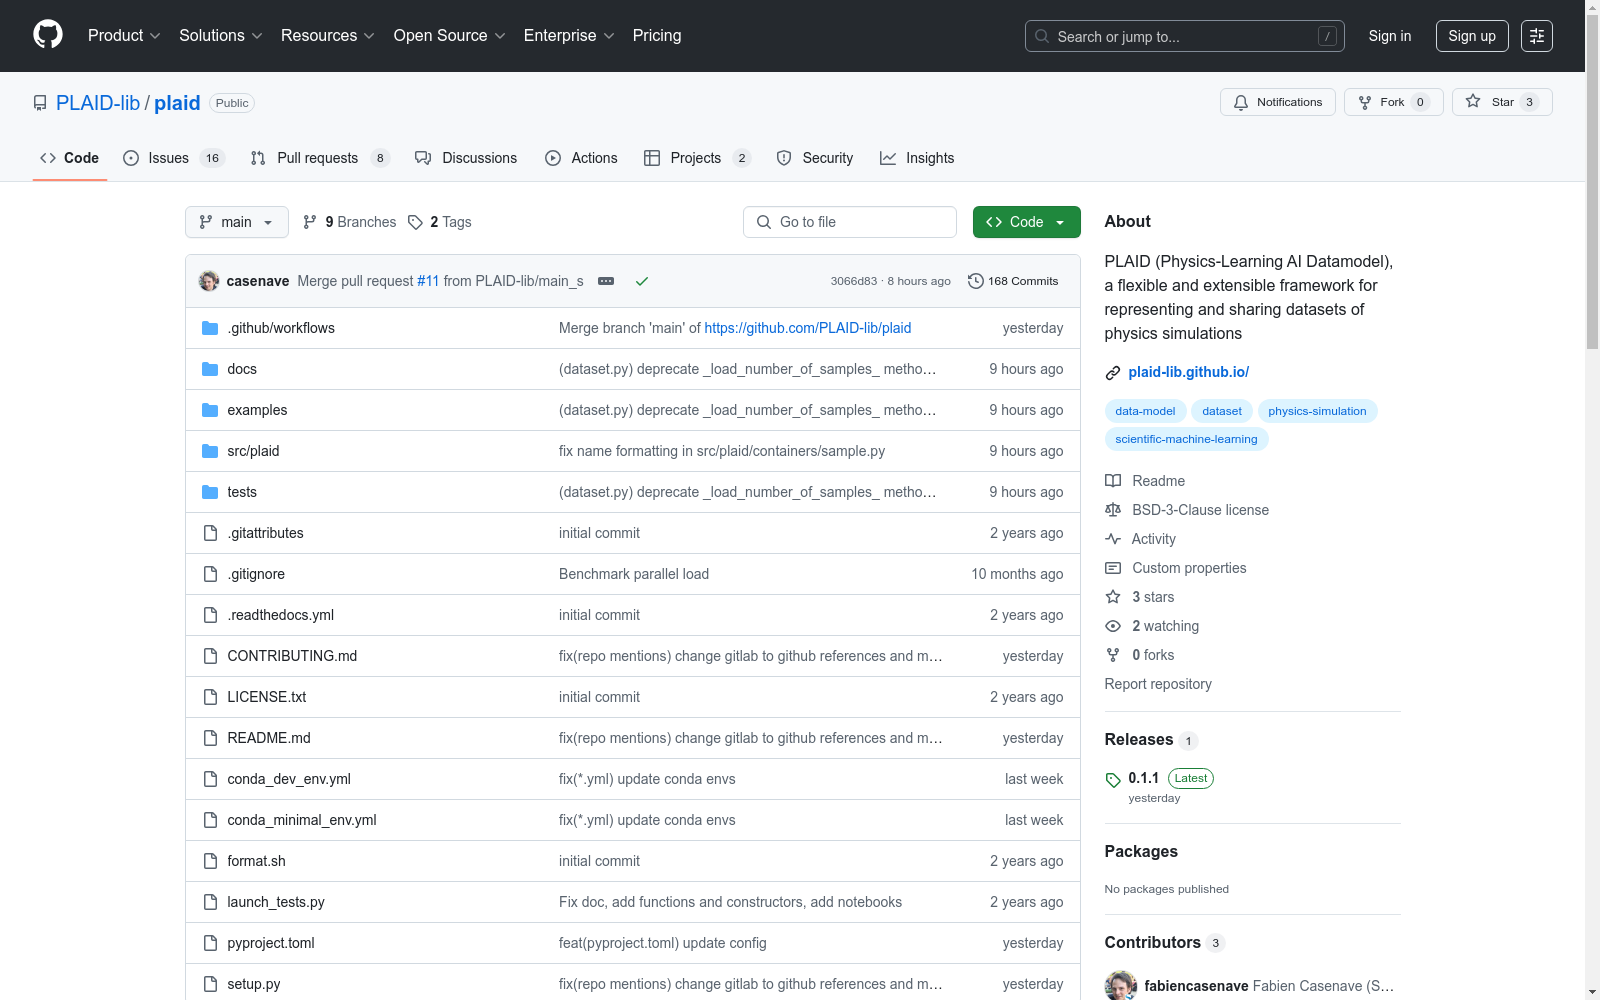Click the docs folder icon

tap(210, 369)
